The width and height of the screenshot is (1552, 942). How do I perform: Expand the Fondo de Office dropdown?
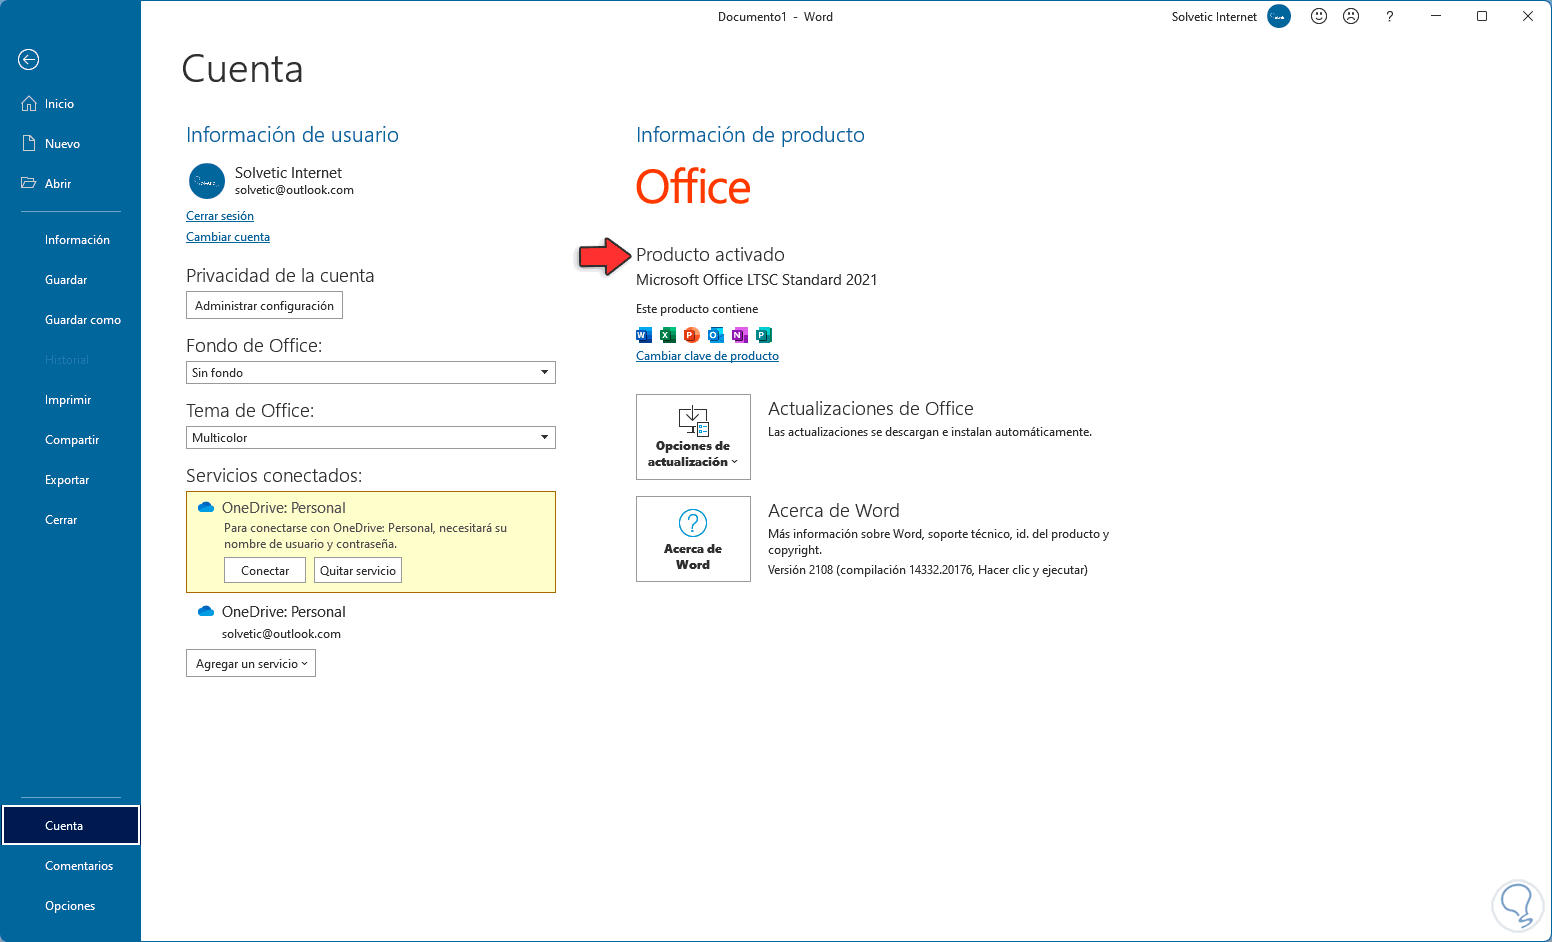pyautogui.click(x=371, y=373)
